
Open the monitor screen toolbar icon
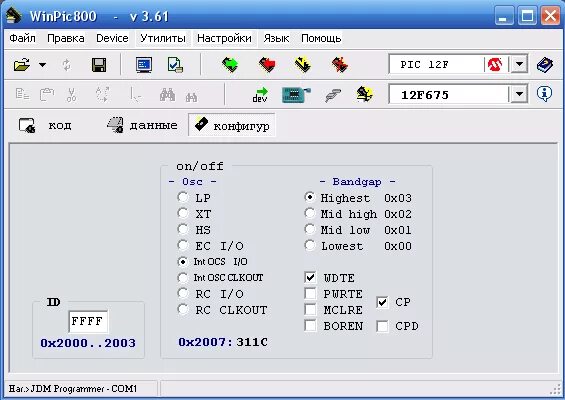144,65
